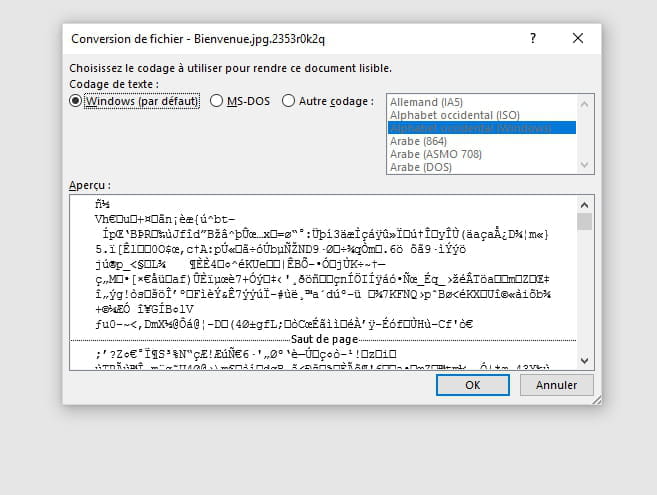Screen dimensions: 657x495
Task: Choose the MS-DOS encoding option
Action: (217, 101)
